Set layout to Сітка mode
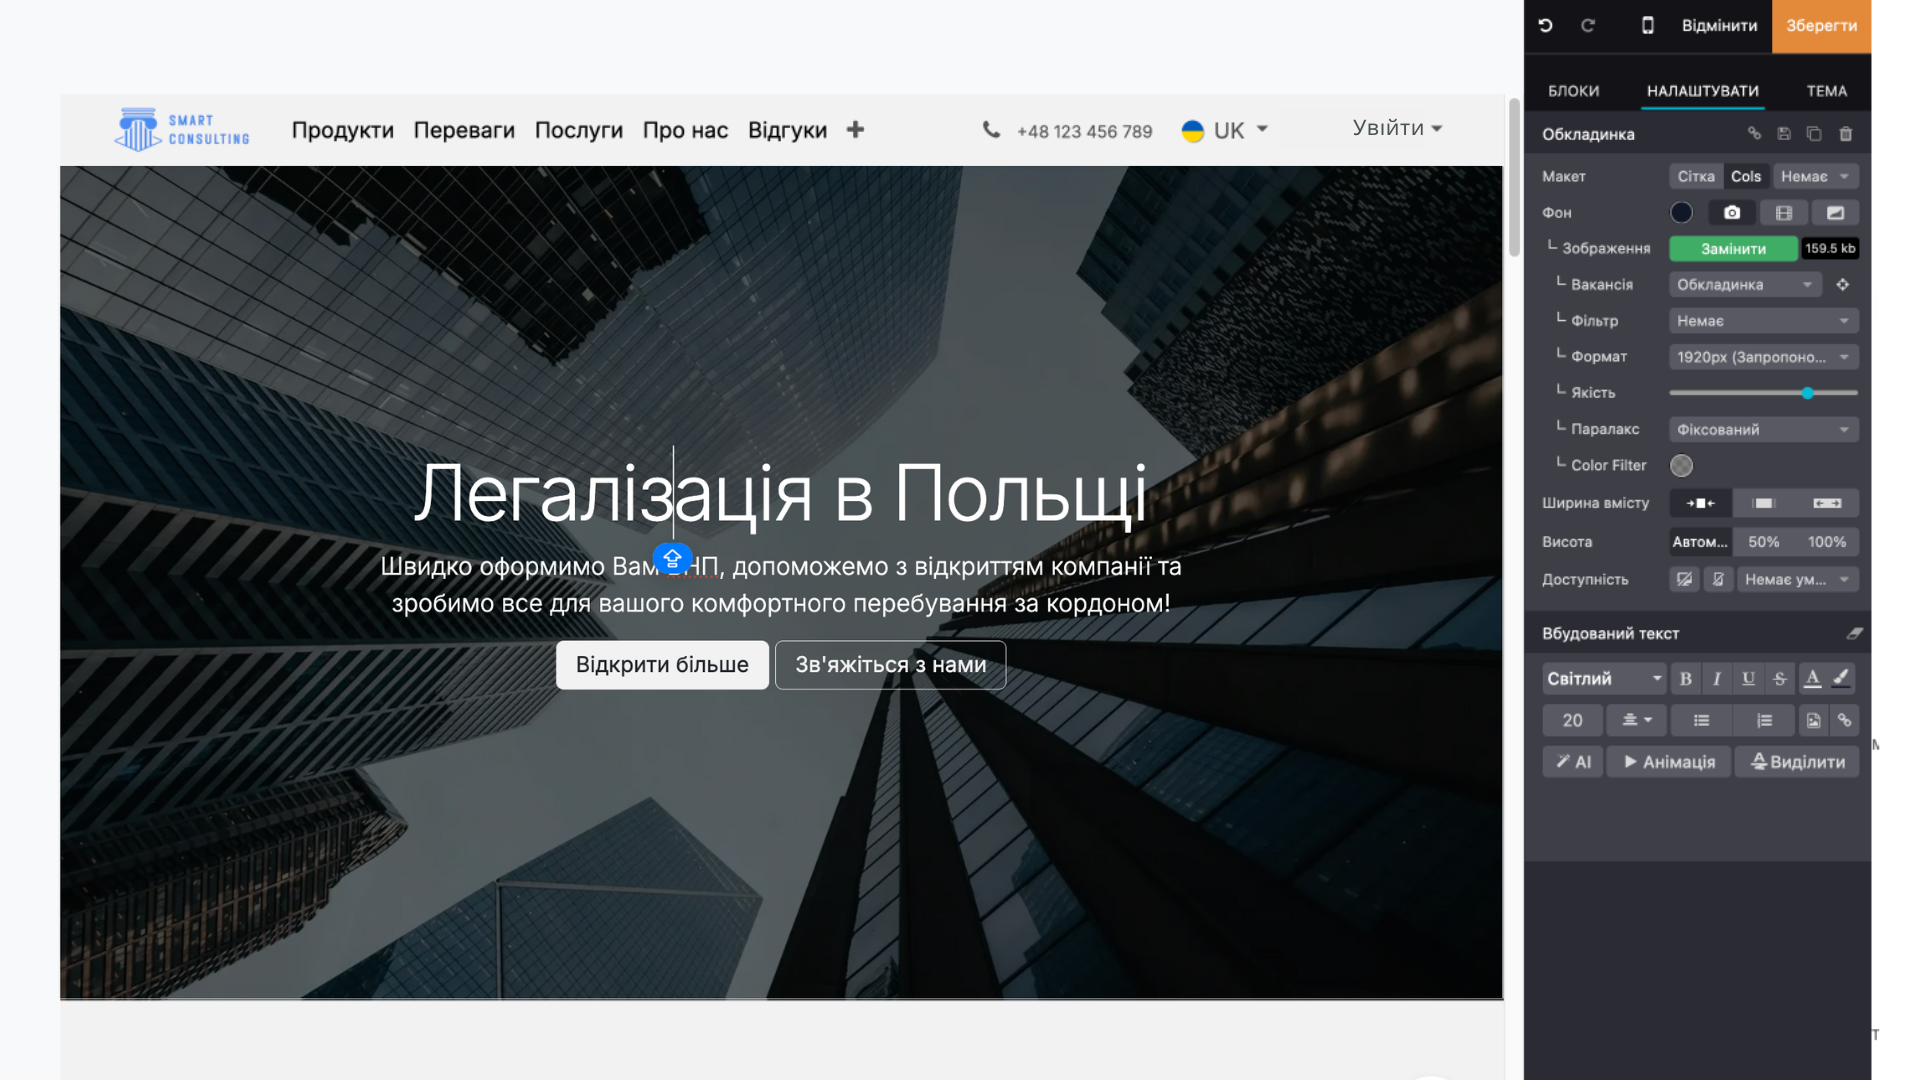Viewport: 1920px width, 1080px height. [1695, 176]
